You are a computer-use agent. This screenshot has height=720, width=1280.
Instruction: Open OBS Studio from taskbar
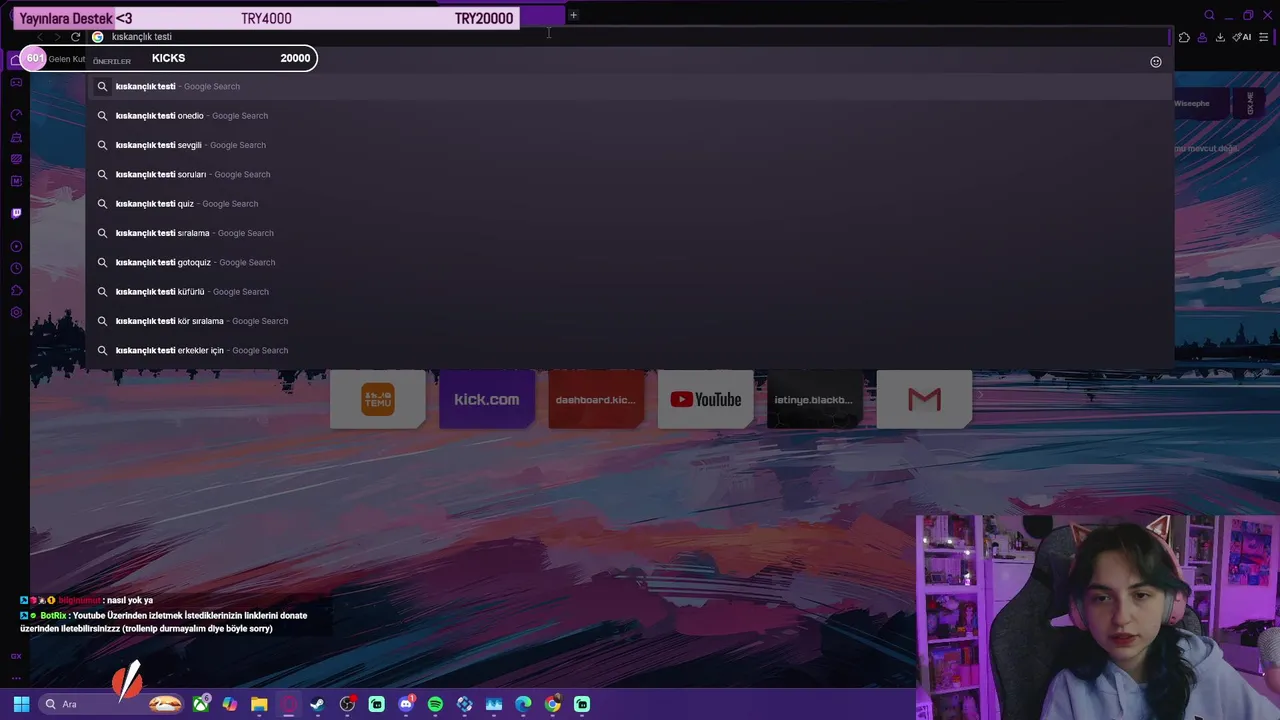coord(347,704)
